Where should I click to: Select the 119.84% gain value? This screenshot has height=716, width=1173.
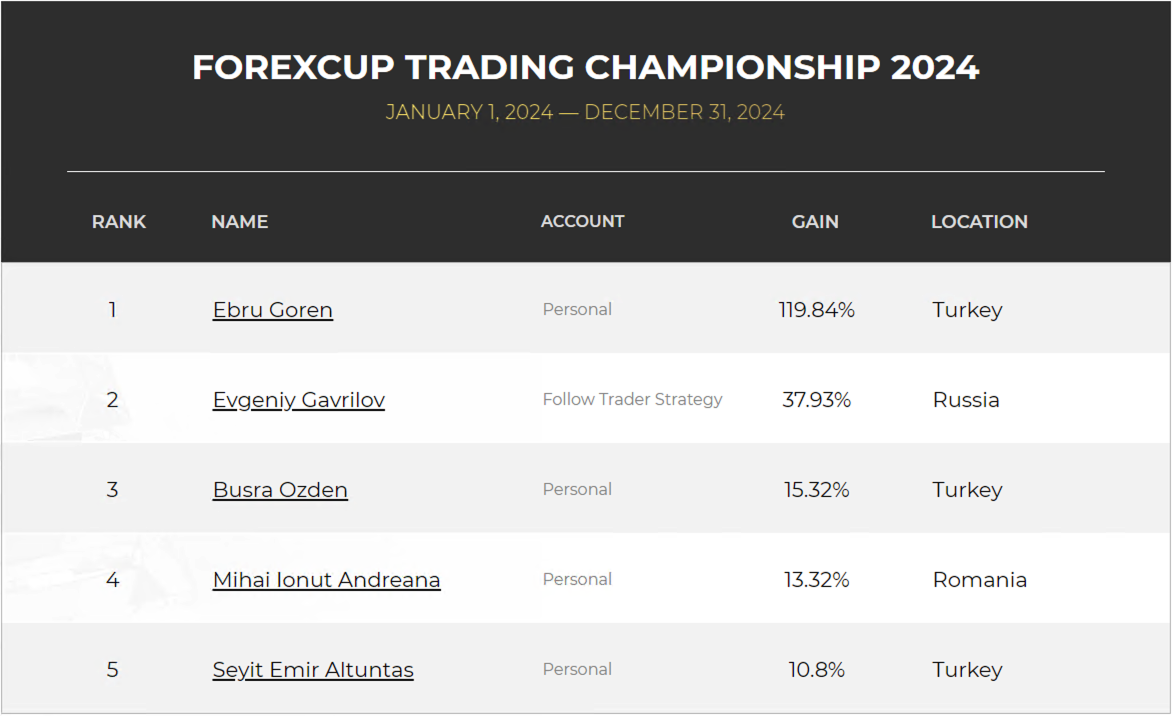pyautogui.click(x=816, y=310)
